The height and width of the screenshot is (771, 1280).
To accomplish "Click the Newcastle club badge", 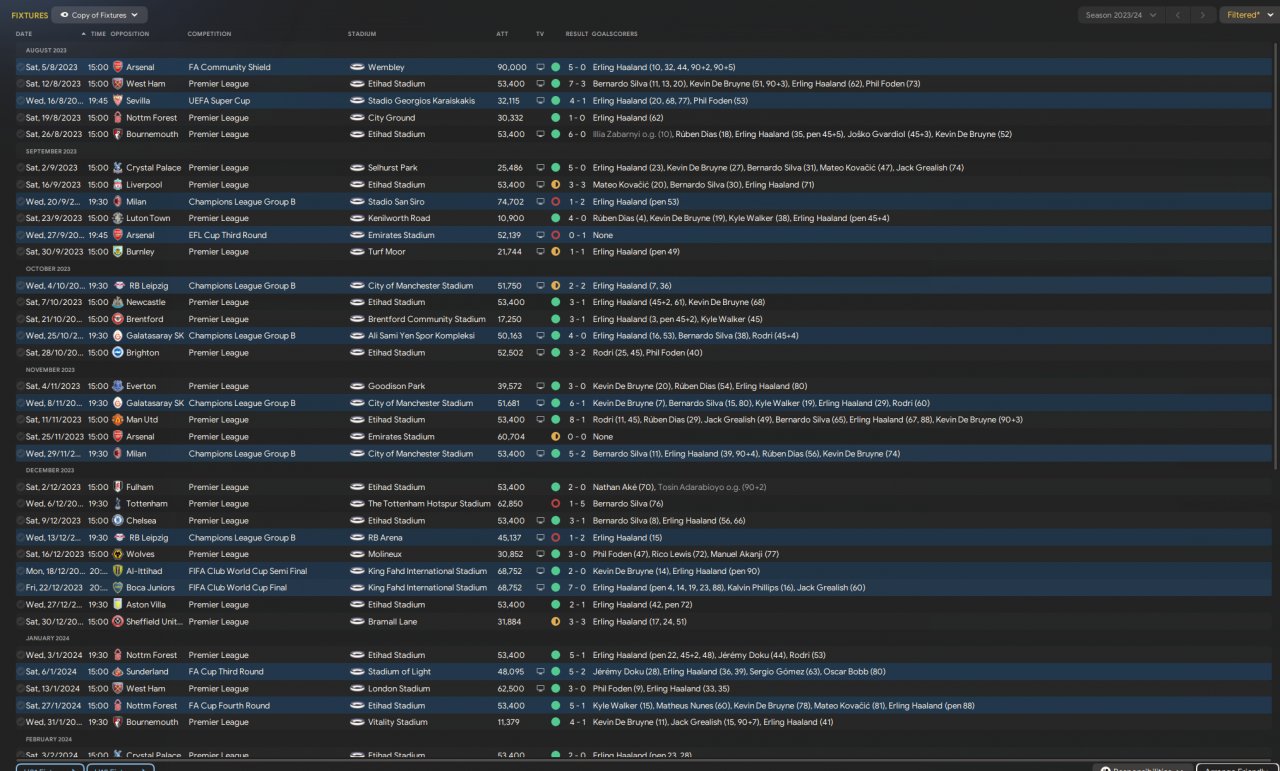I will (x=118, y=302).
